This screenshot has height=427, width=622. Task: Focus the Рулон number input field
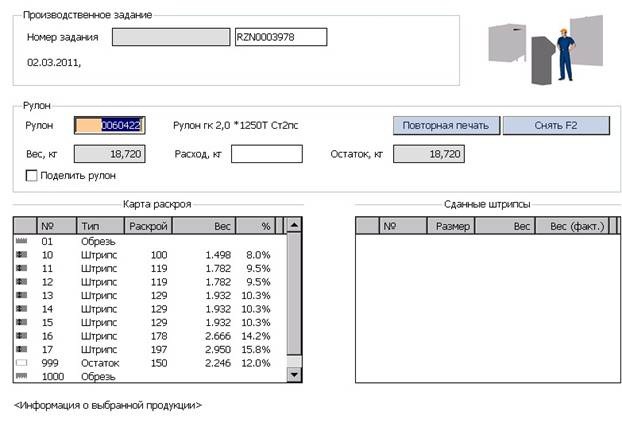110,125
